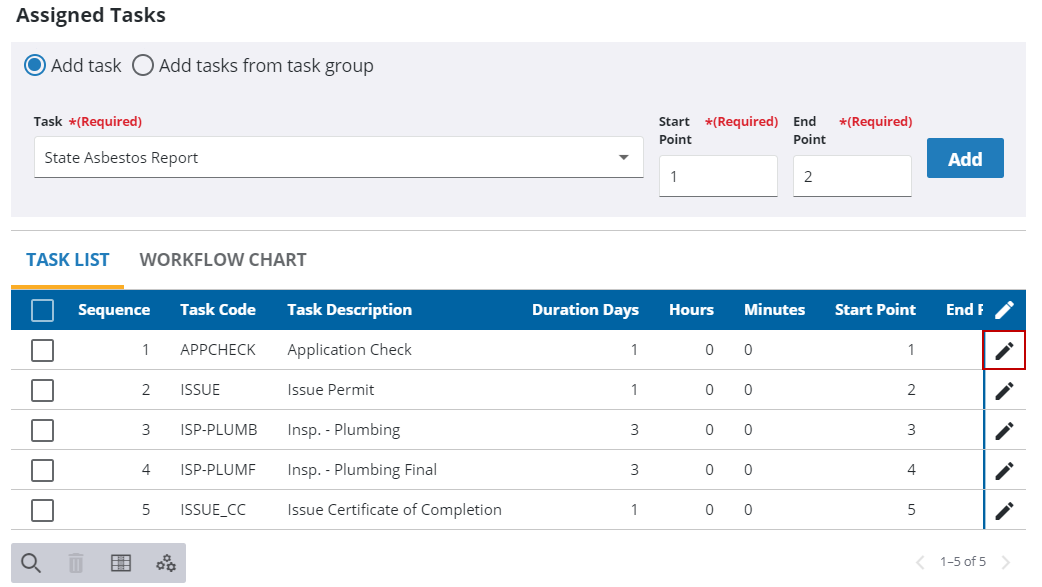Click the 1–5 of 5 pagination text
The image size is (1042, 587).
pyautogui.click(x=963, y=562)
